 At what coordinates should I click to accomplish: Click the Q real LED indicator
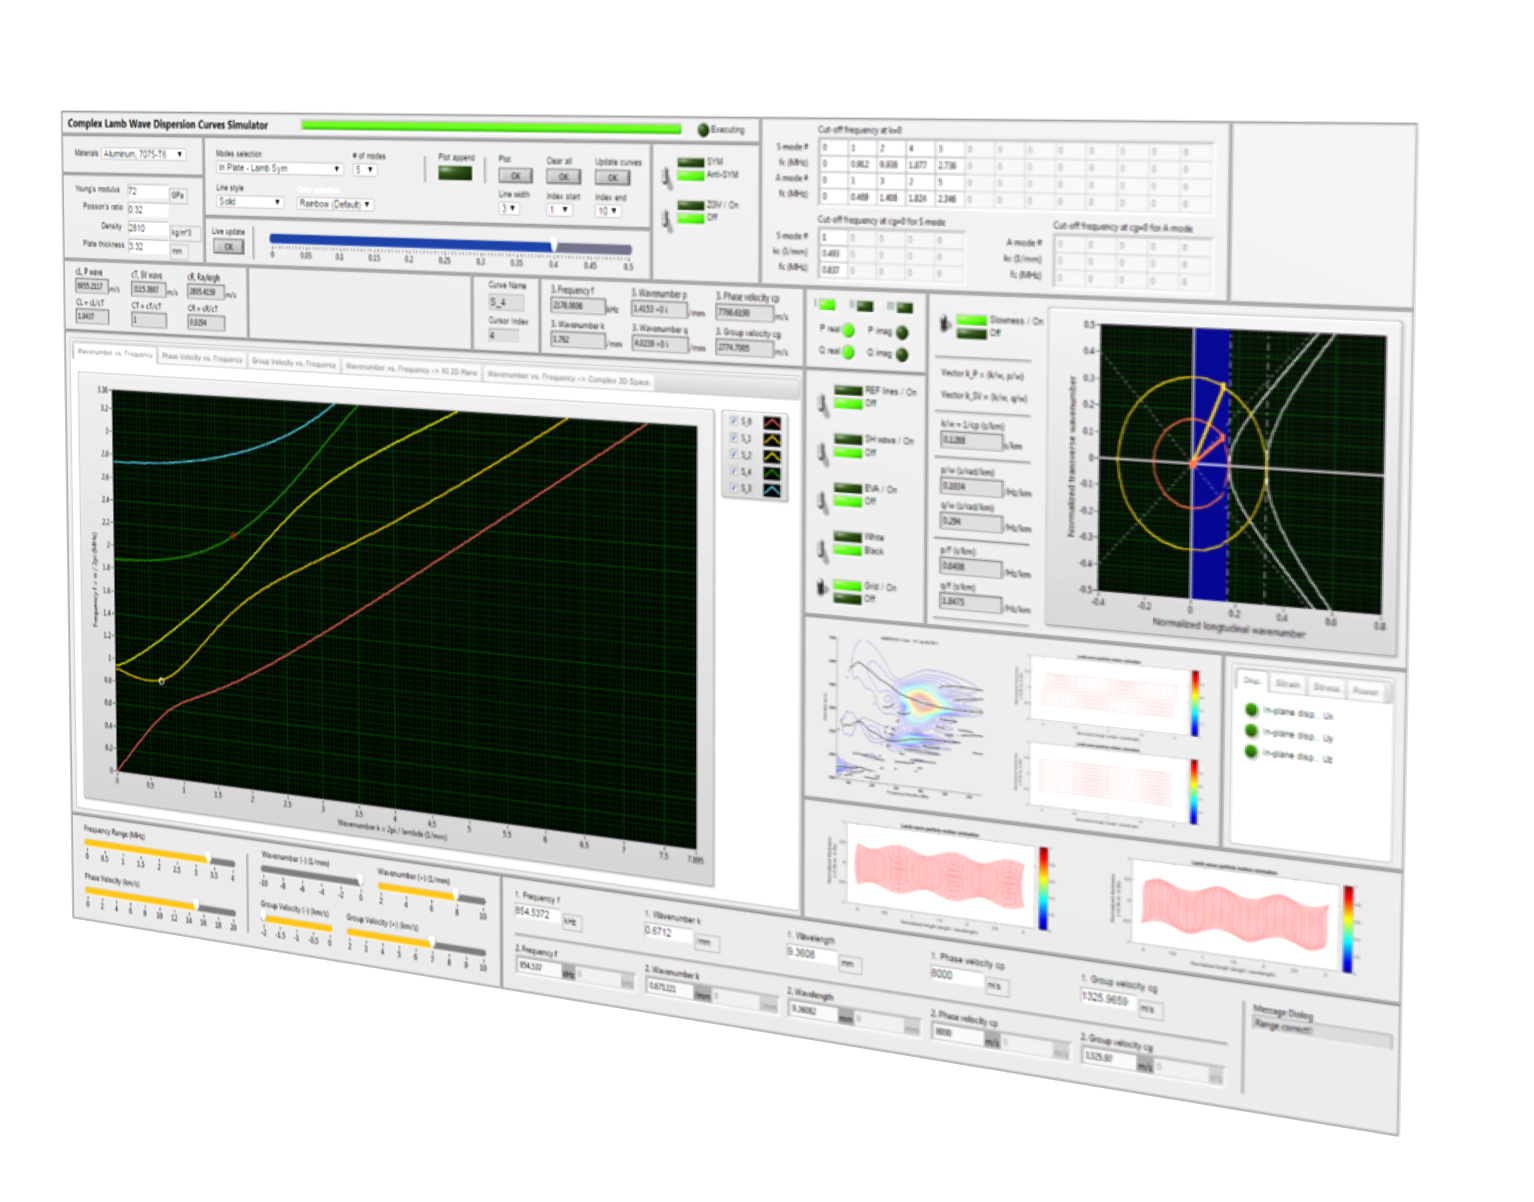coord(848,351)
